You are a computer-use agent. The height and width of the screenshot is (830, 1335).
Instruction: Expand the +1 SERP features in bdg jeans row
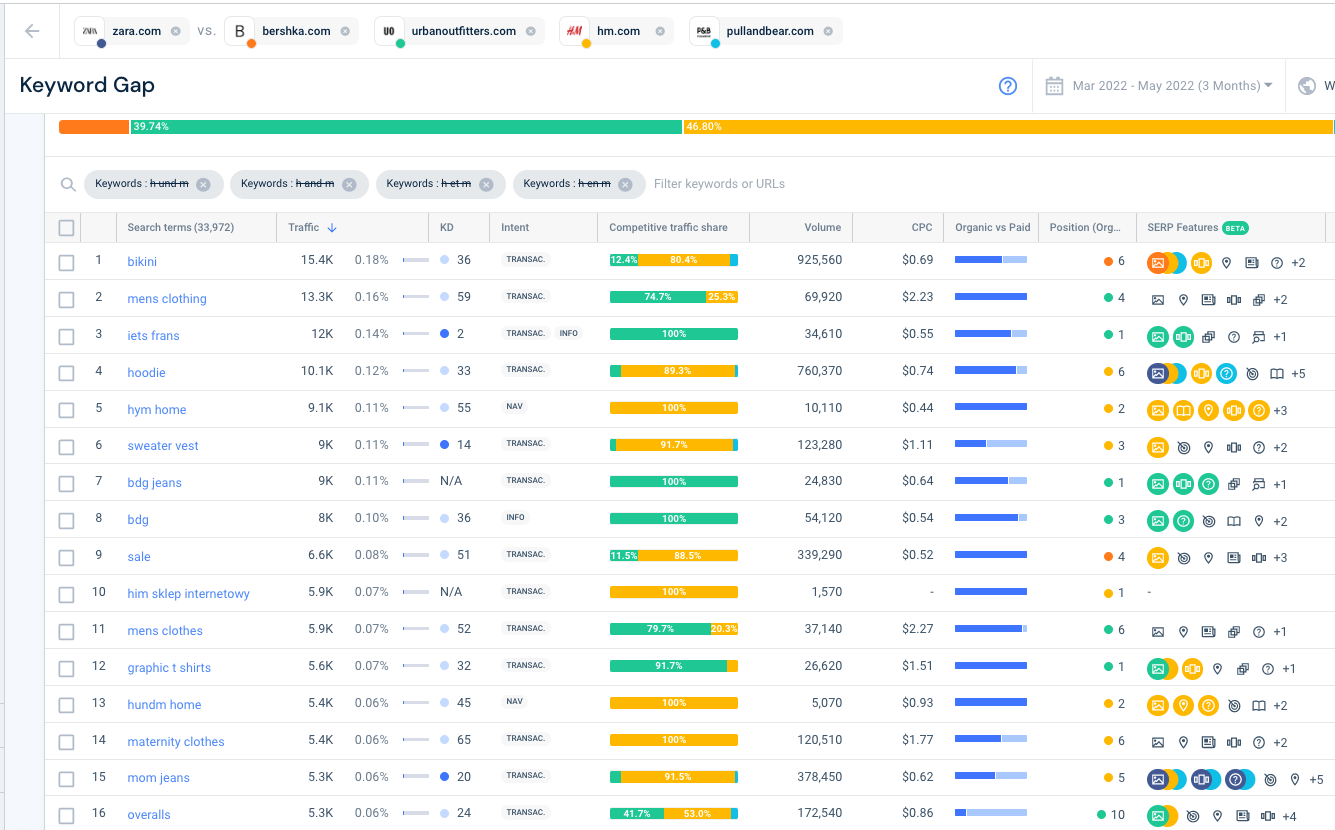tap(1280, 485)
